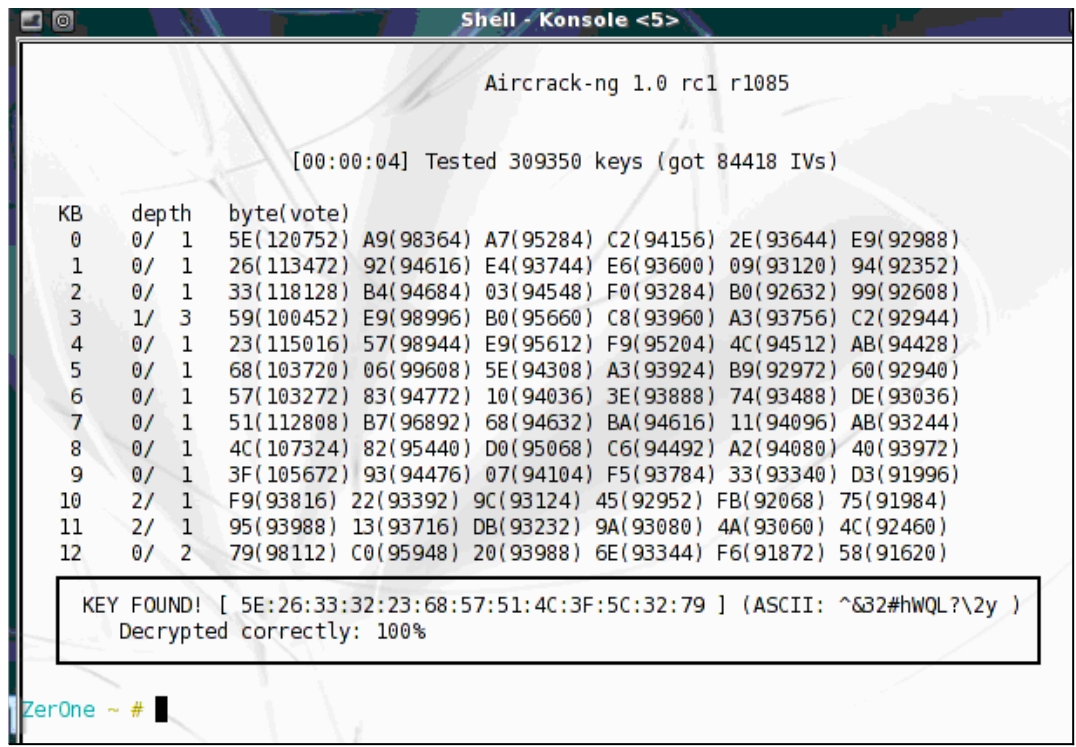
Task: Select the 59(100452) entry
Action: pyautogui.click(x=289, y=318)
